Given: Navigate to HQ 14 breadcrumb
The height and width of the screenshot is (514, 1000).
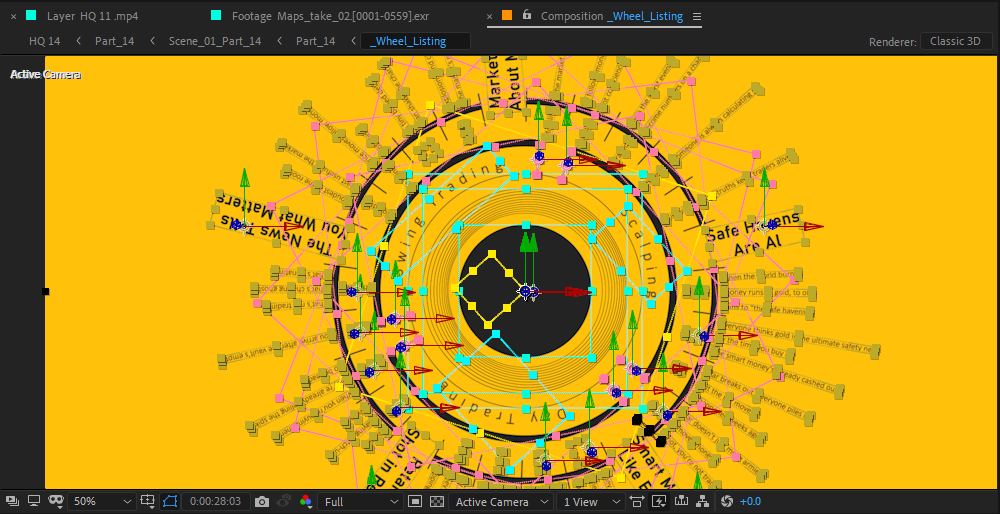Looking at the screenshot, I should (x=45, y=41).
